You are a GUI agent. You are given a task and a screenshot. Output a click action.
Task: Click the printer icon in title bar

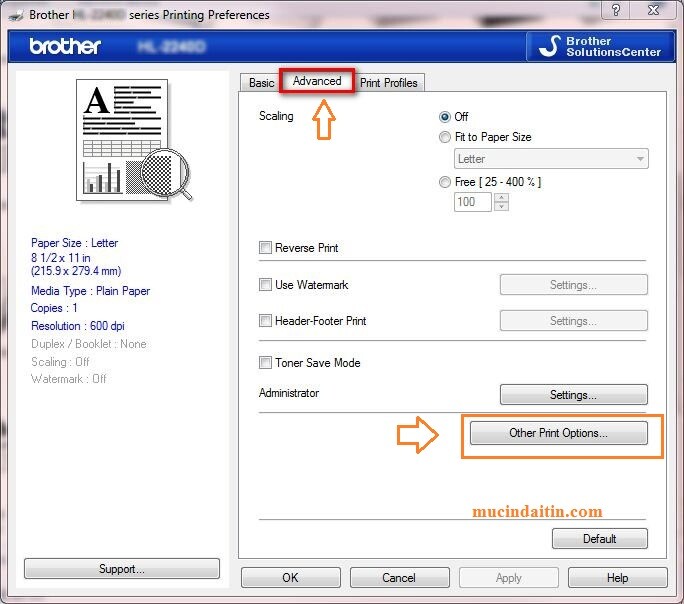coord(17,15)
